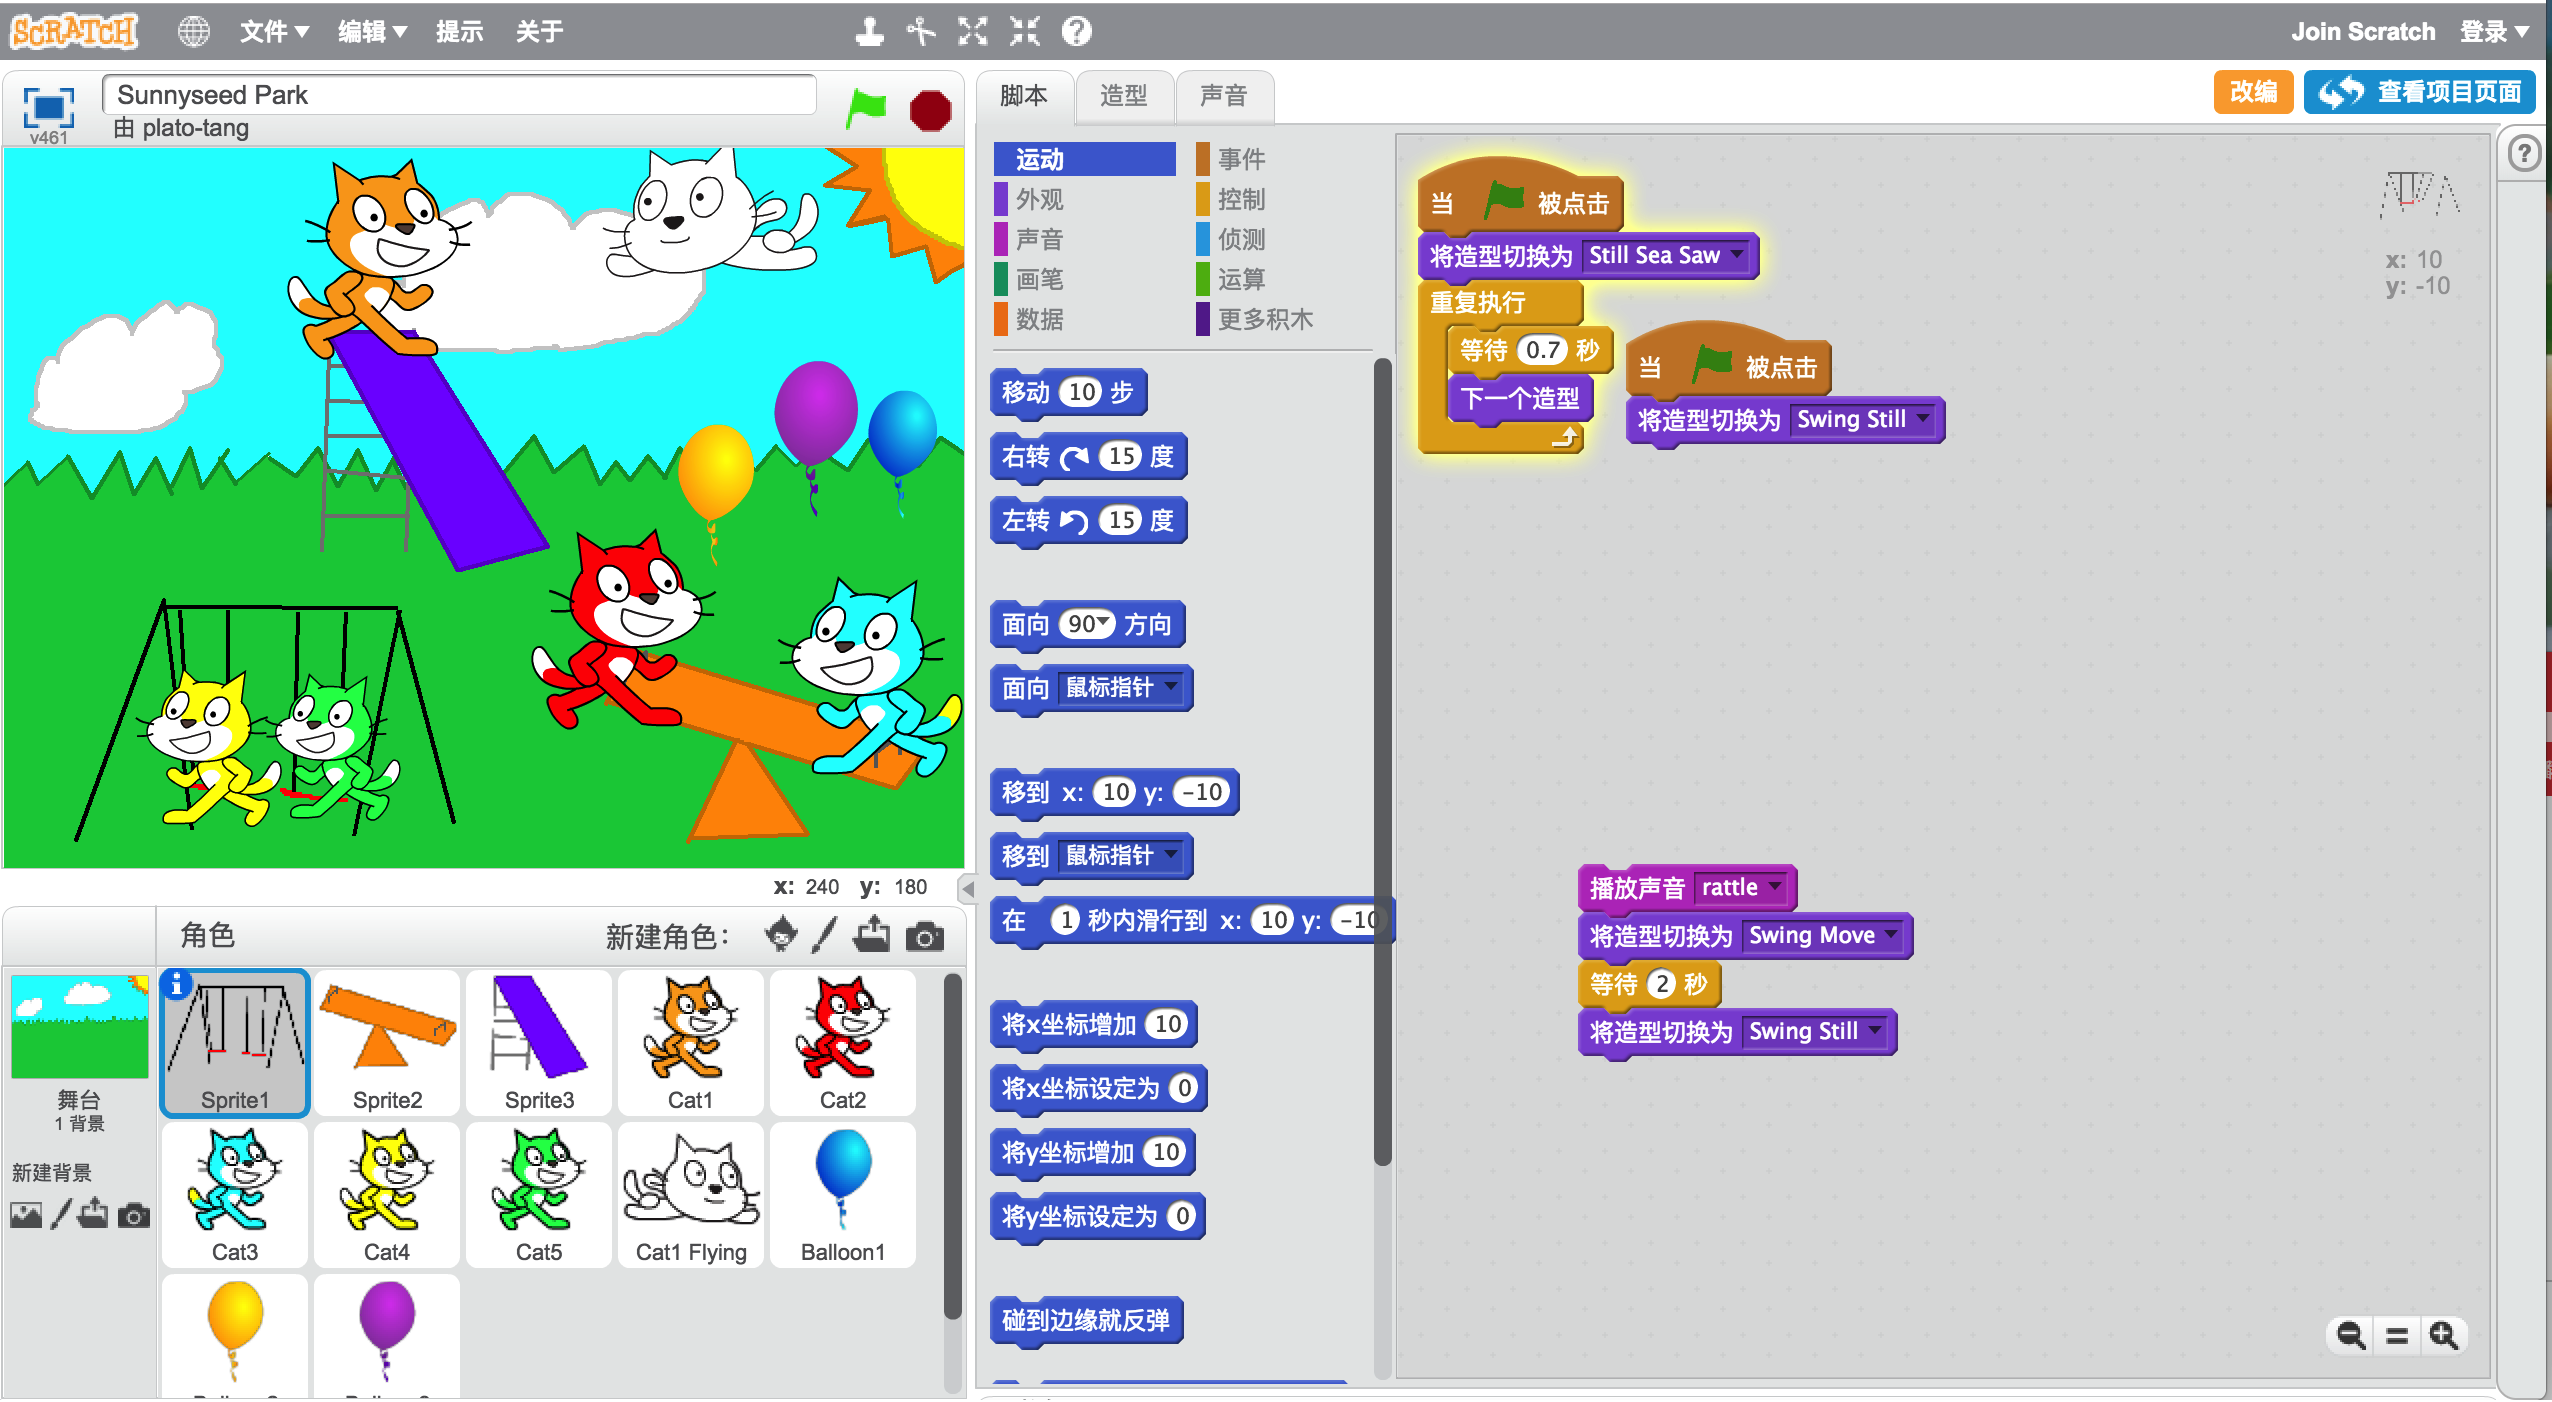Open the globe language menu icon
Screen dimensions: 2552x1402
click(x=193, y=31)
